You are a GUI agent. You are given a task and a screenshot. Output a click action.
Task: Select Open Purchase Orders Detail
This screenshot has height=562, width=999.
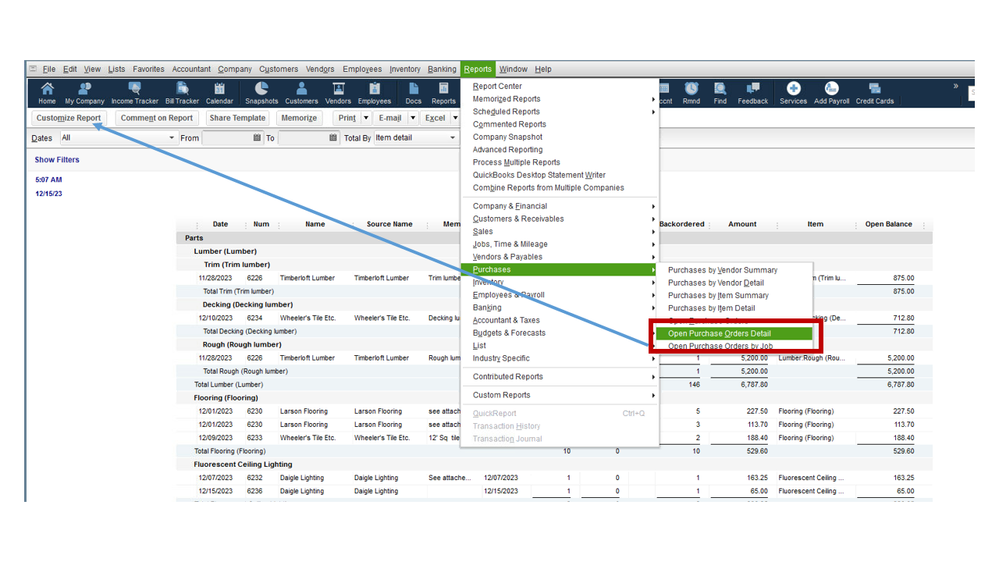(x=736, y=333)
